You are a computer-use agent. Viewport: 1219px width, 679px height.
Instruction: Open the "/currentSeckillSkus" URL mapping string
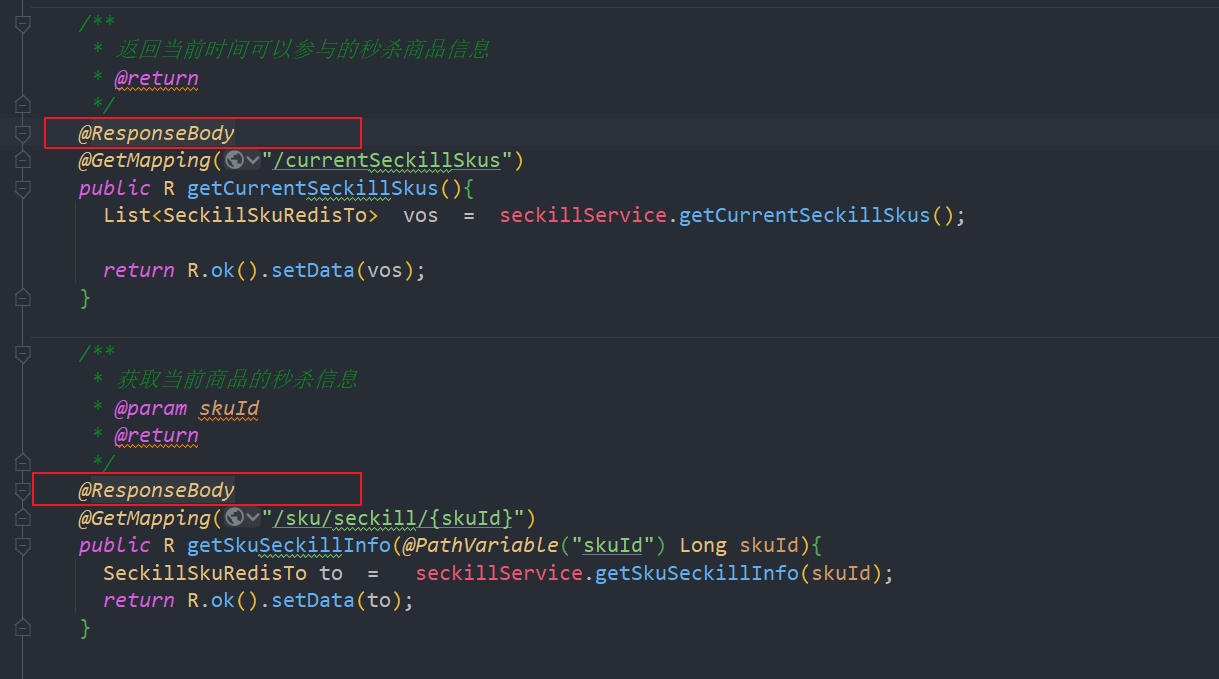pos(388,160)
